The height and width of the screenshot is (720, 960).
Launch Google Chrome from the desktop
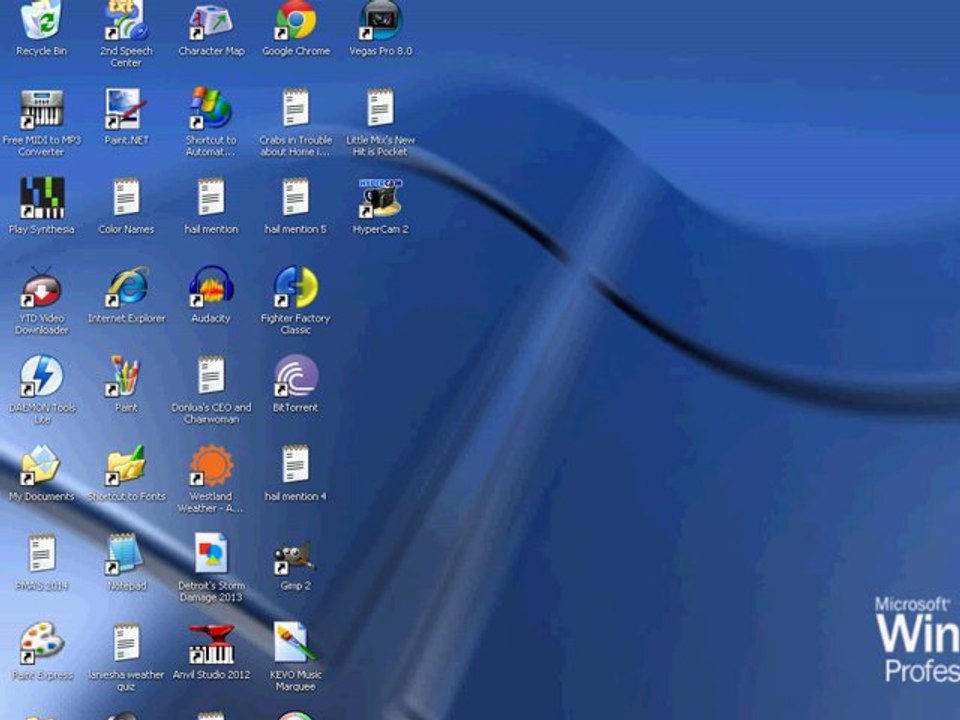(295, 21)
